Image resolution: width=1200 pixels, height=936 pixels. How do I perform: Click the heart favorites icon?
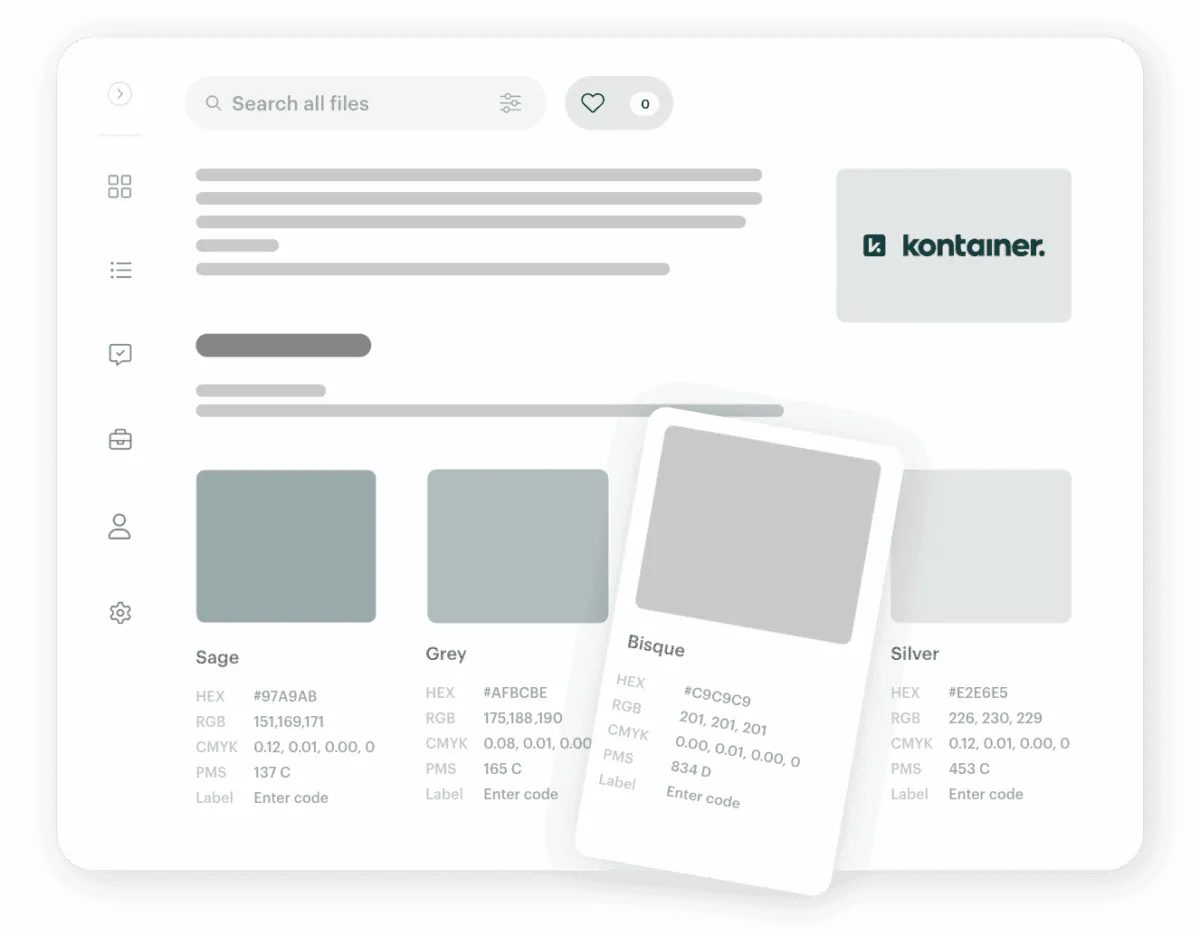[x=593, y=103]
